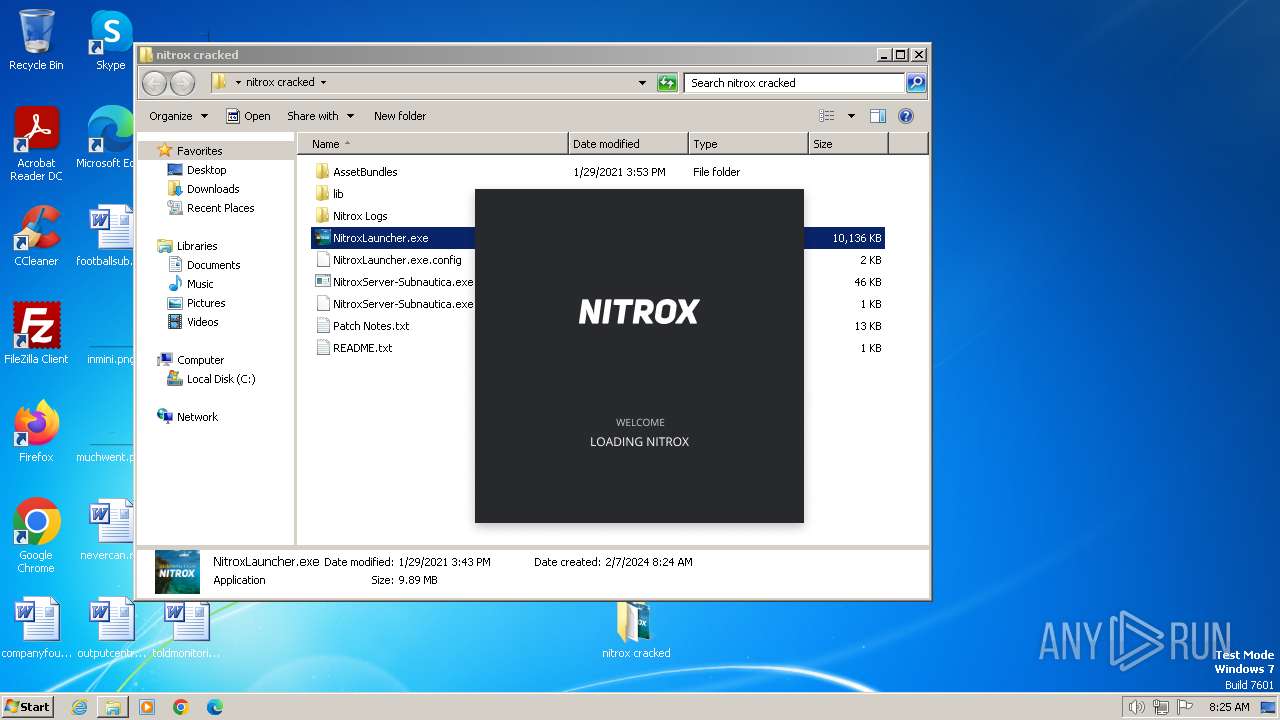
Task: Open Videos library in navigation pane
Action: [x=202, y=322]
